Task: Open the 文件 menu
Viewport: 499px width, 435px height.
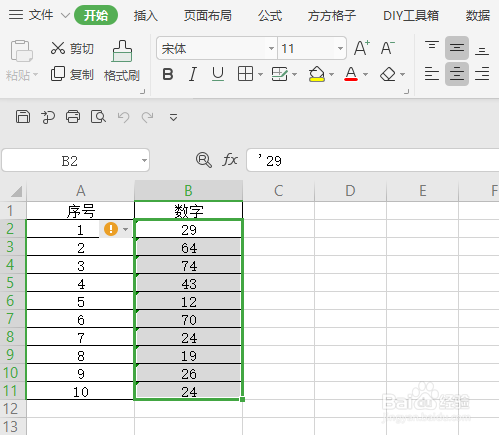Action: (x=41, y=15)
